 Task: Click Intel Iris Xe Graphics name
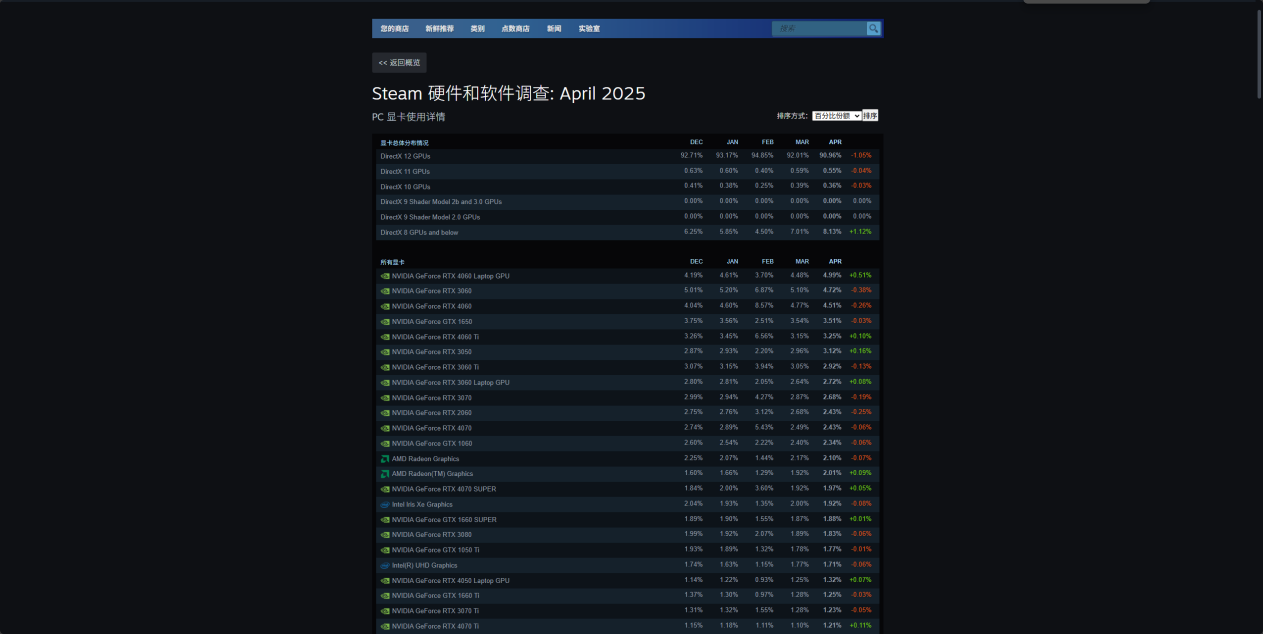[x=422, y=504]
